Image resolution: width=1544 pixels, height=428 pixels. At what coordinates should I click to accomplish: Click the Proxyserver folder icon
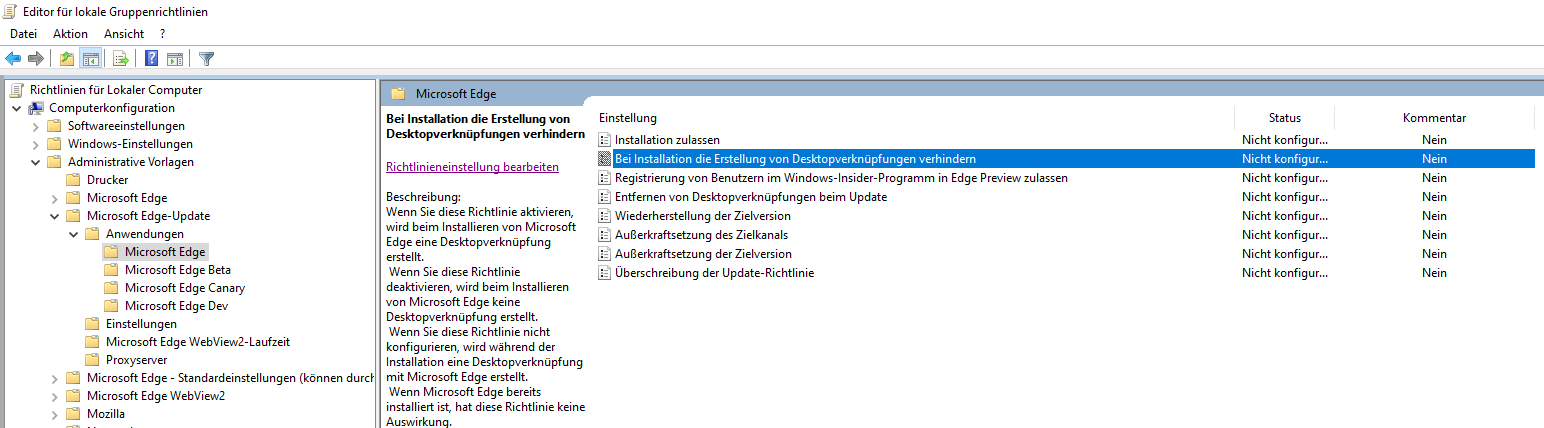tap(92, 360)
